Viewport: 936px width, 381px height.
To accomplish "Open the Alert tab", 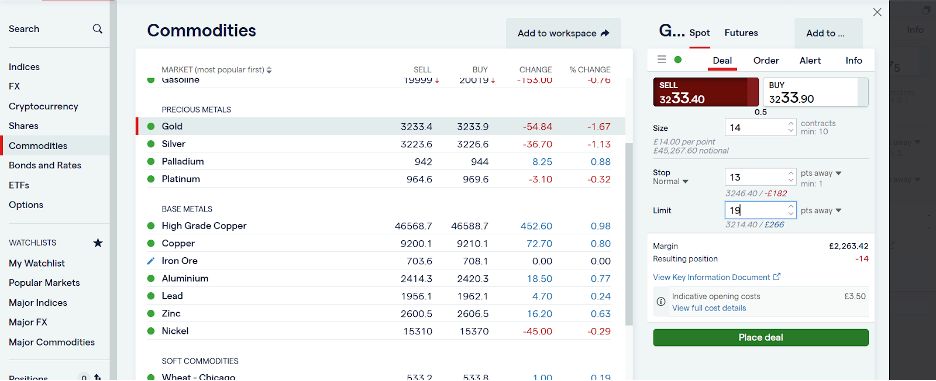I will pos(810,60).
